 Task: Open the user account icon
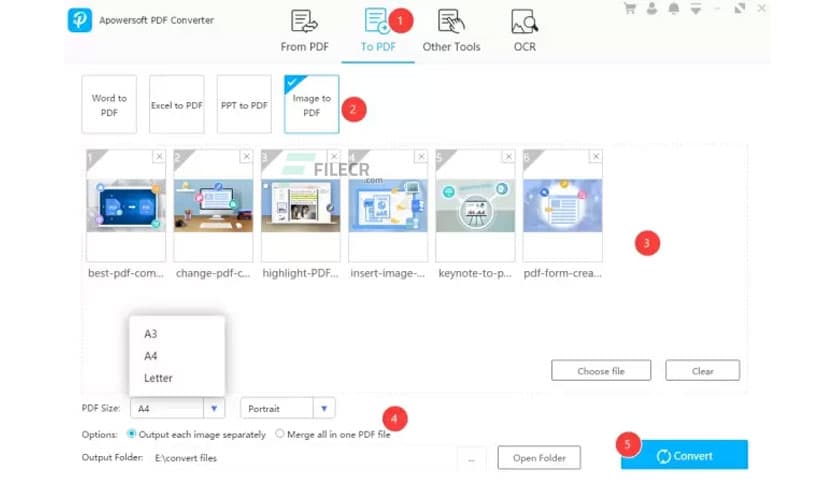tap(652, 9)
